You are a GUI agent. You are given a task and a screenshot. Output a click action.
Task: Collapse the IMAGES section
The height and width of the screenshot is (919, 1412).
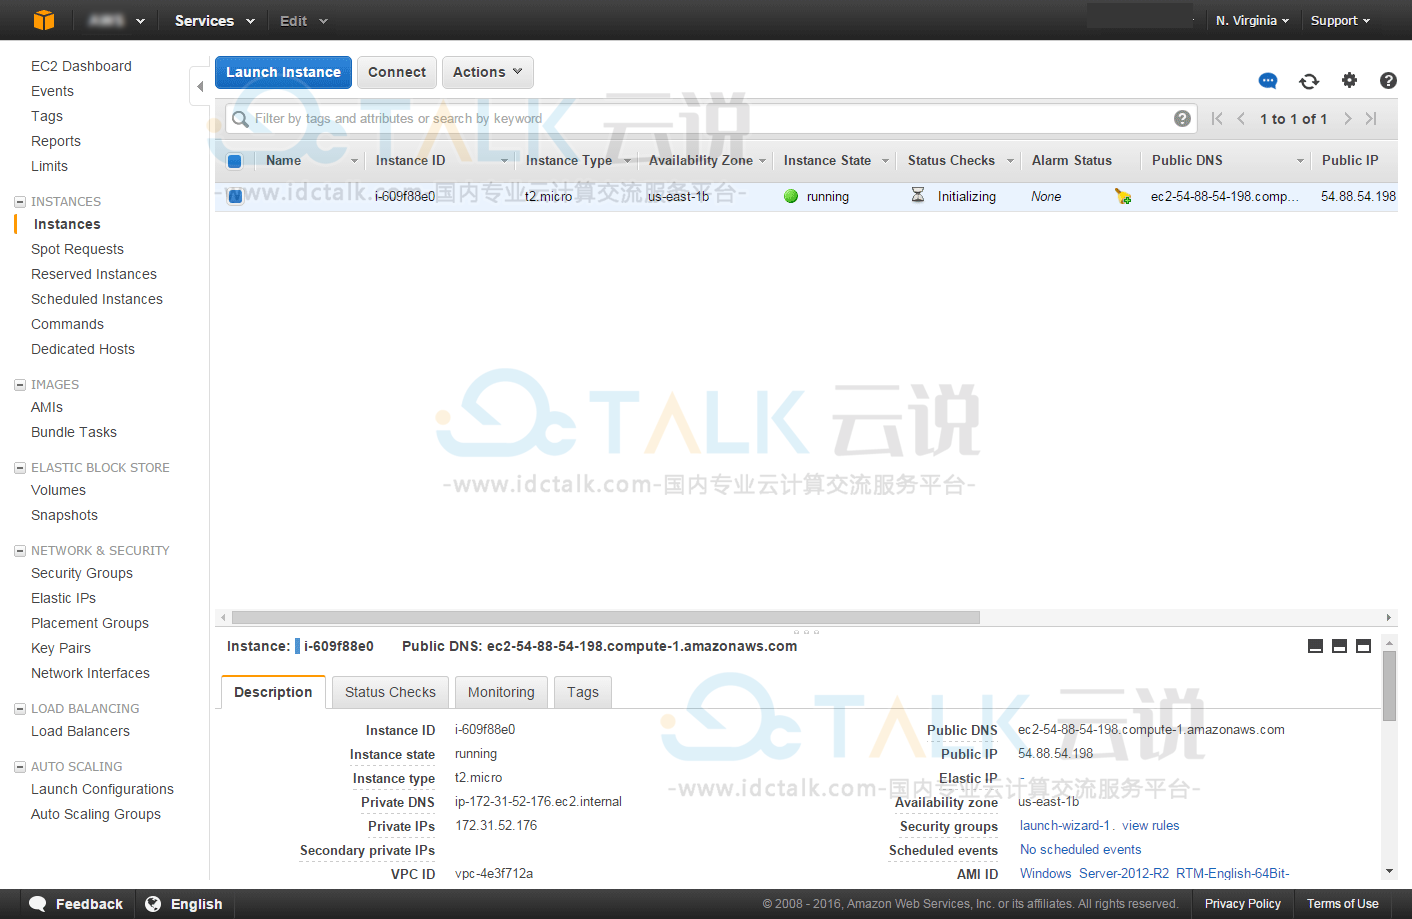pos(20,385)
